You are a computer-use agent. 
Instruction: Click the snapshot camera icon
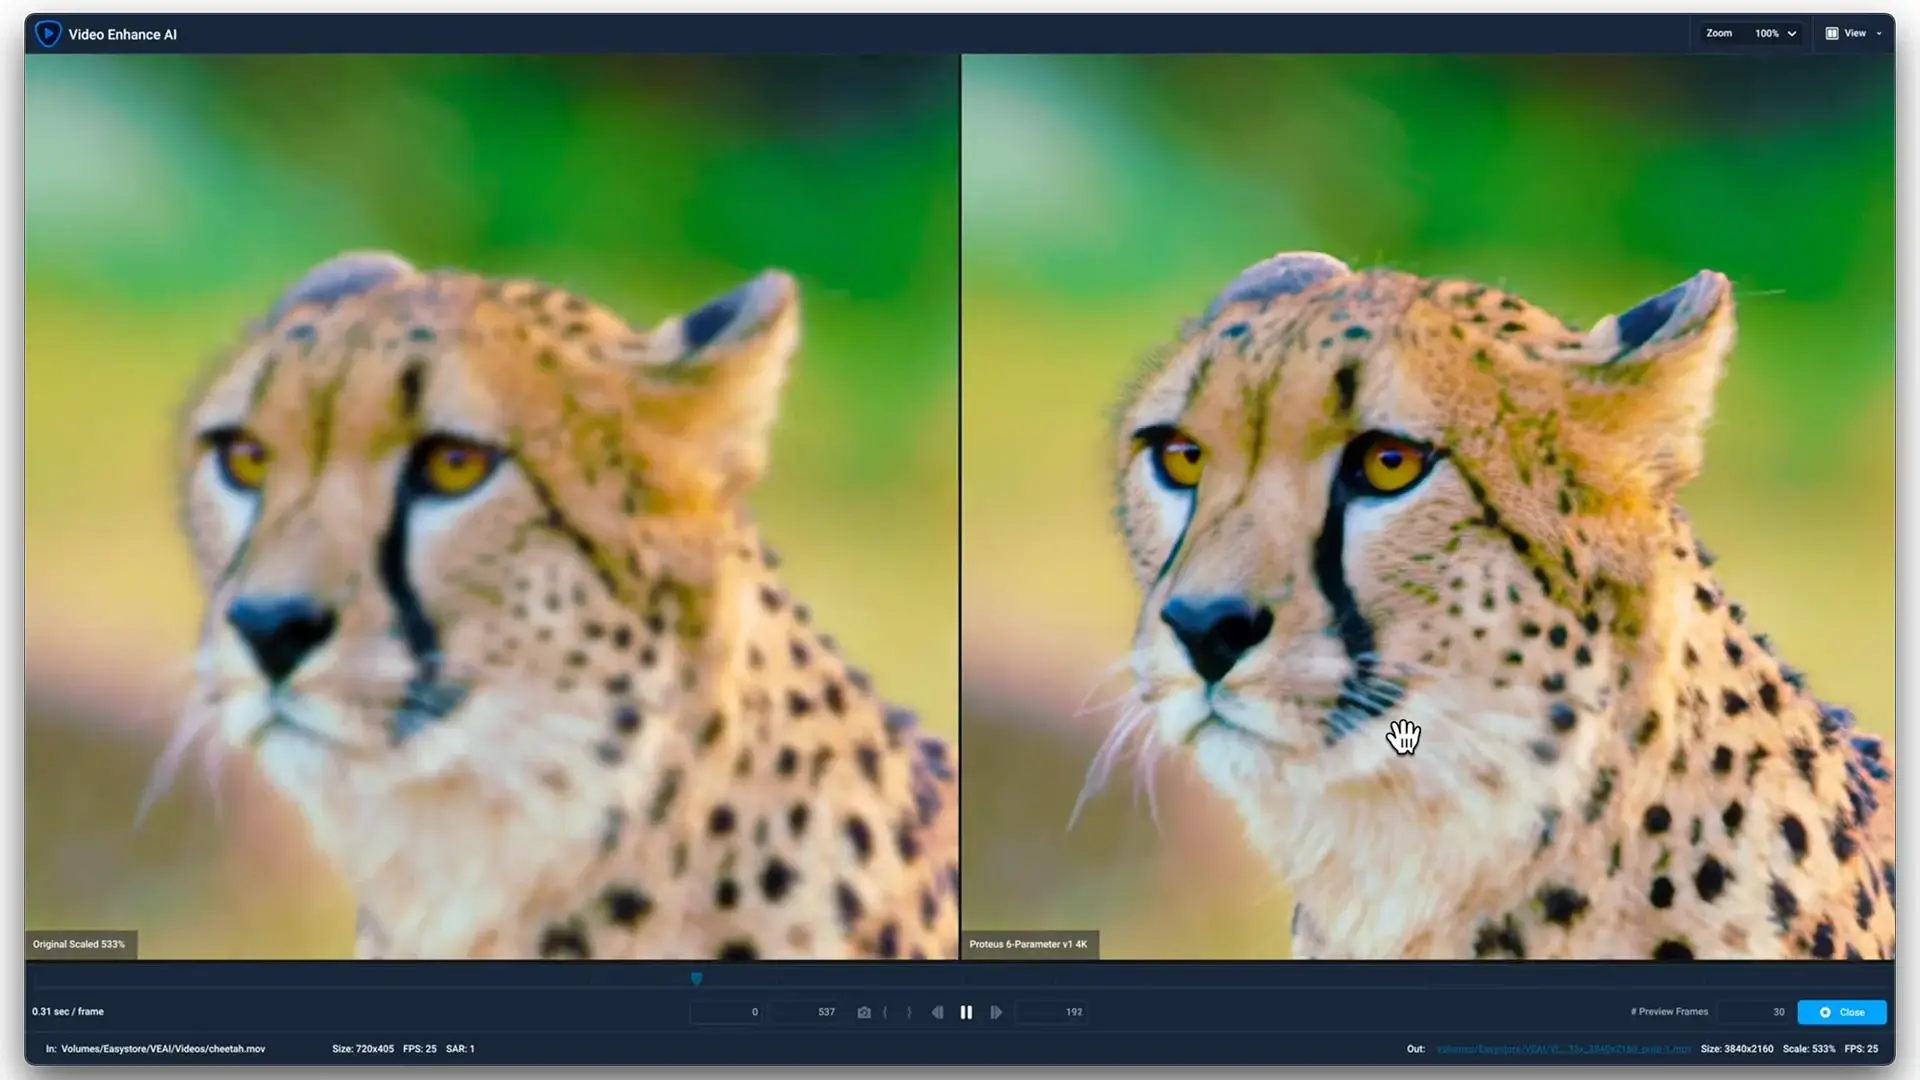864,1012
